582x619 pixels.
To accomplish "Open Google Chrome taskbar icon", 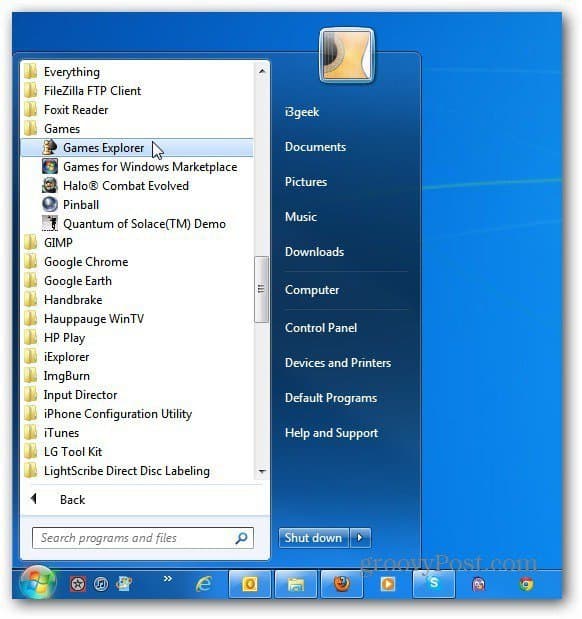I will (x=526, y=584).
